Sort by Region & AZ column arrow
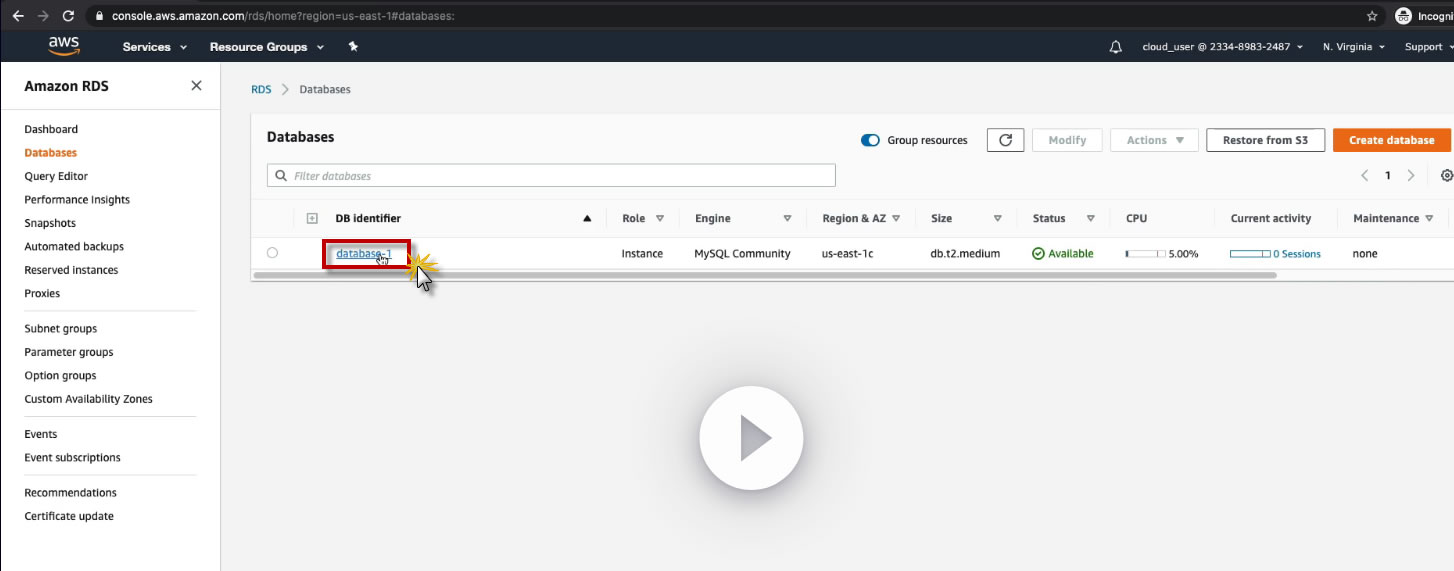Image resolution: width=1454 pixels, height=571 pixels. pyautogui.click(x=896, y=218)
